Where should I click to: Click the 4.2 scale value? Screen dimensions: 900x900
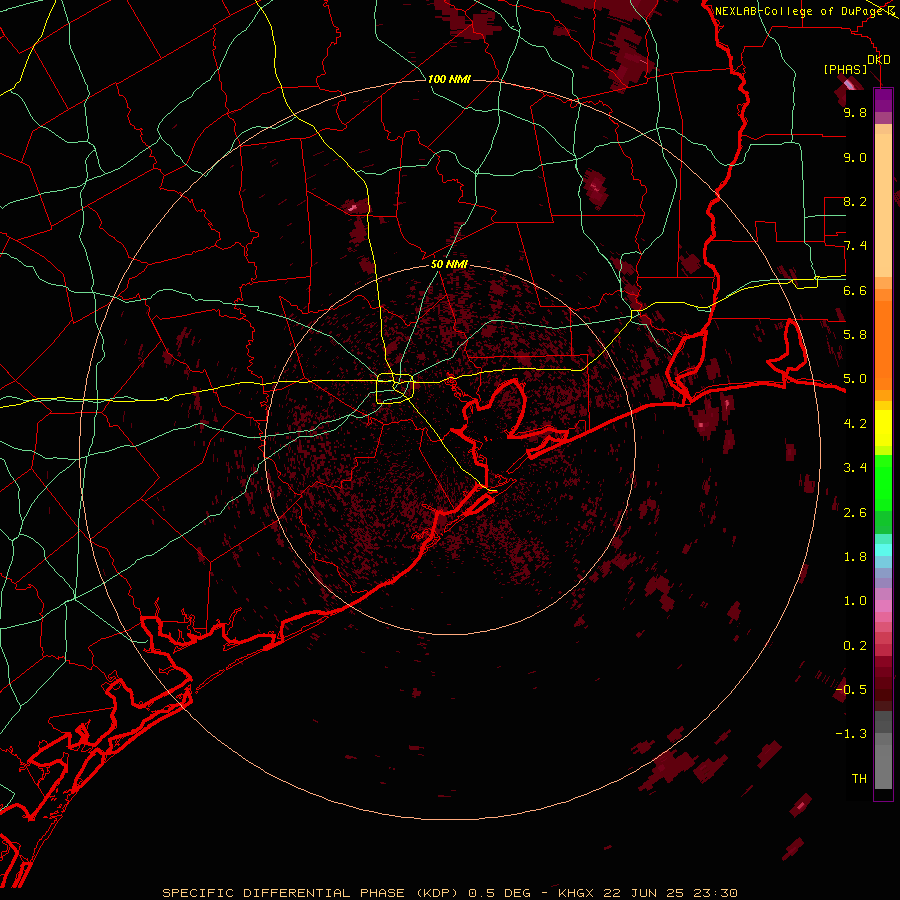(855, 424)
